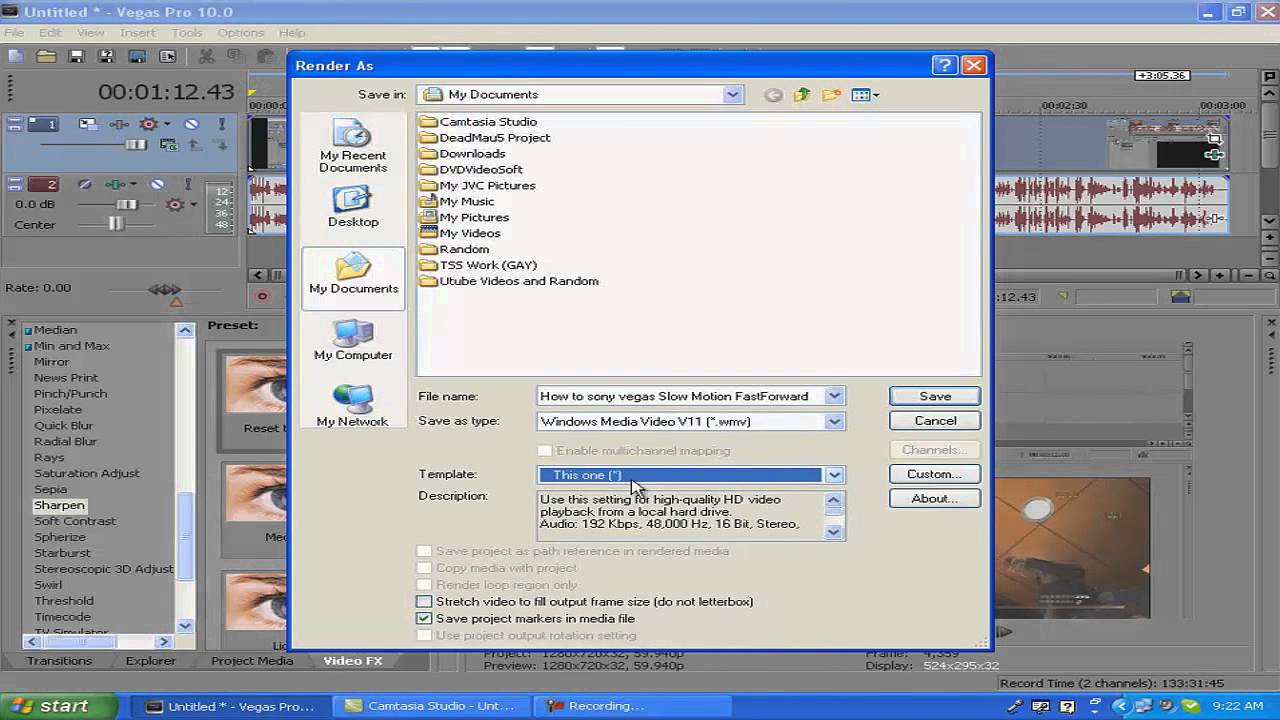
Task: Click the Cancel button in Render As dialog
Action: [935, 421]
